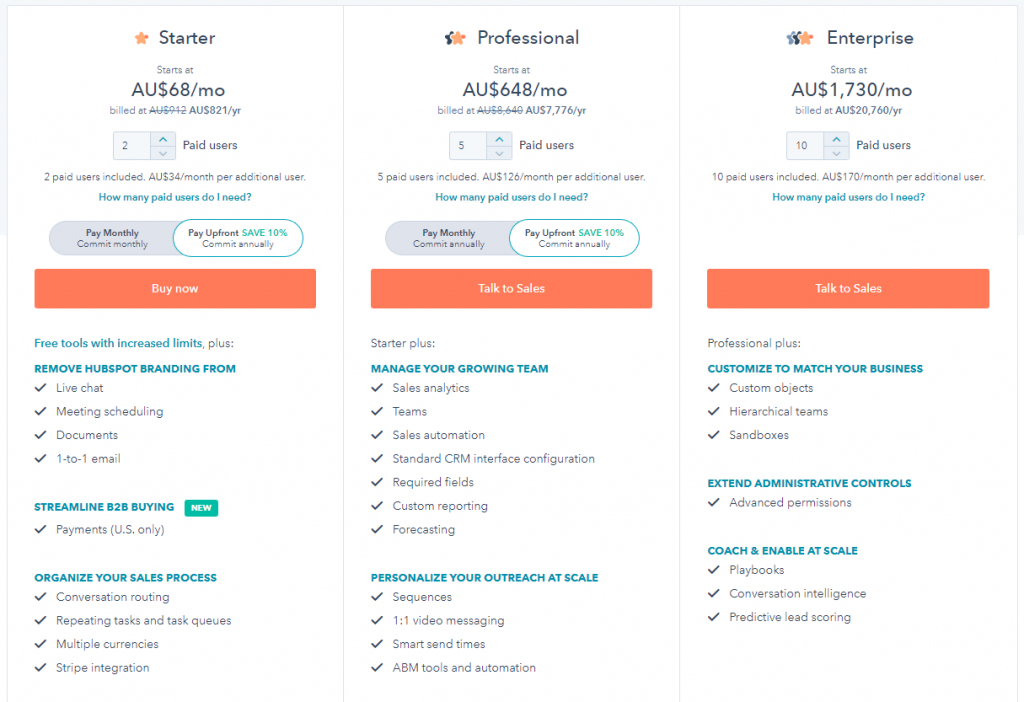1024x702 pixels.
Task: Click the NEW badge next to Streamline B2B Buying
Action: pyautogui.click(x=201, y=508)
